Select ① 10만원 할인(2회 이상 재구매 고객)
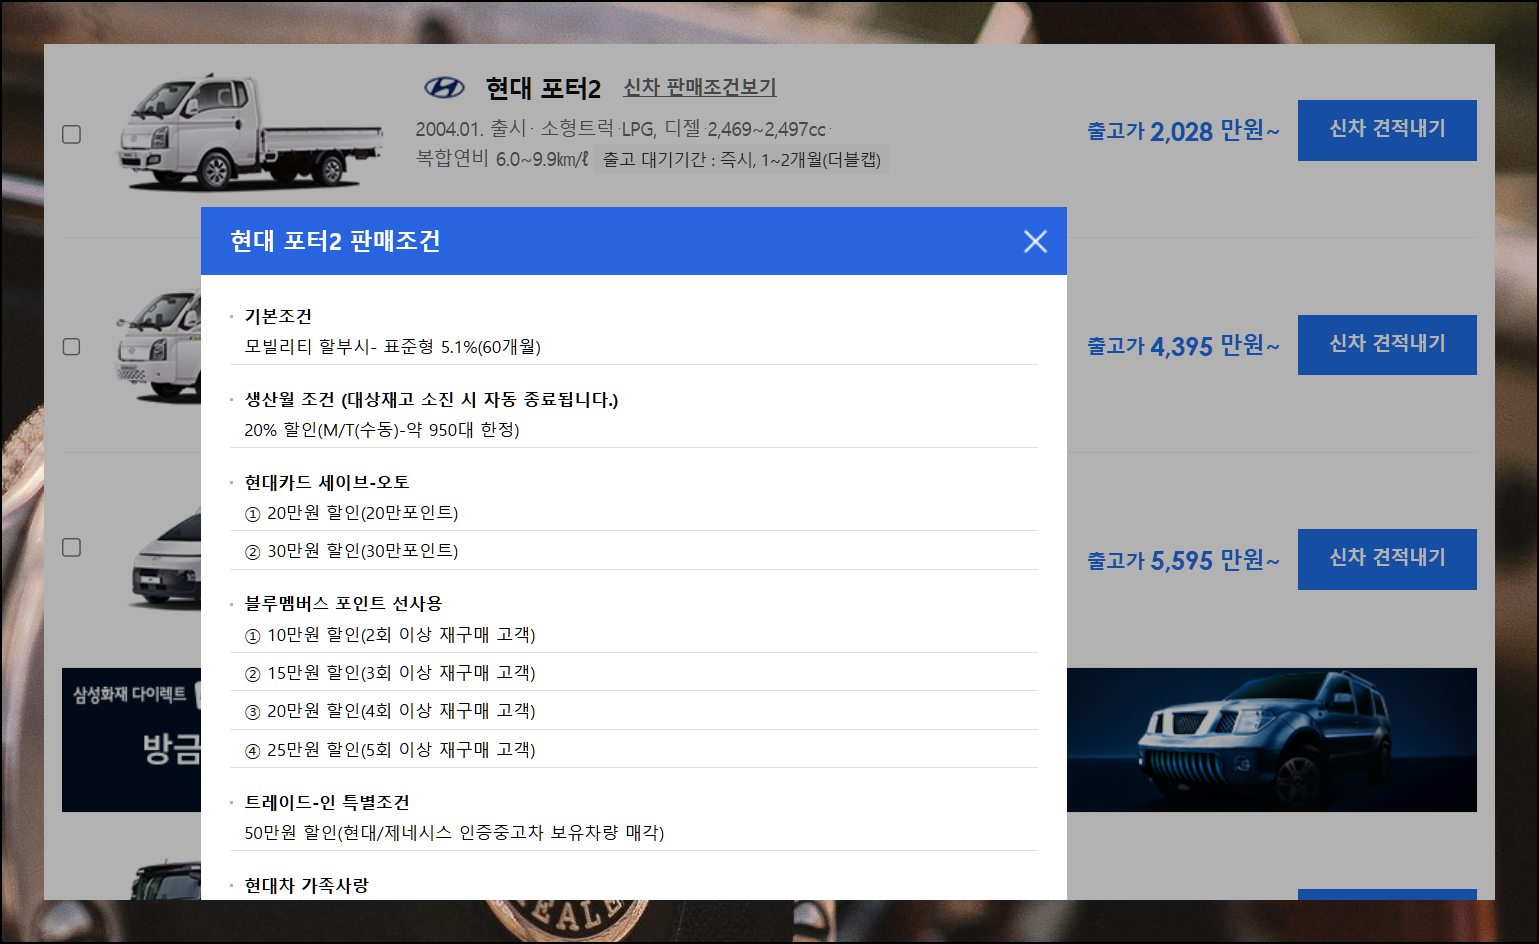This screenshot has height=944, width=1539. [390, 635]
